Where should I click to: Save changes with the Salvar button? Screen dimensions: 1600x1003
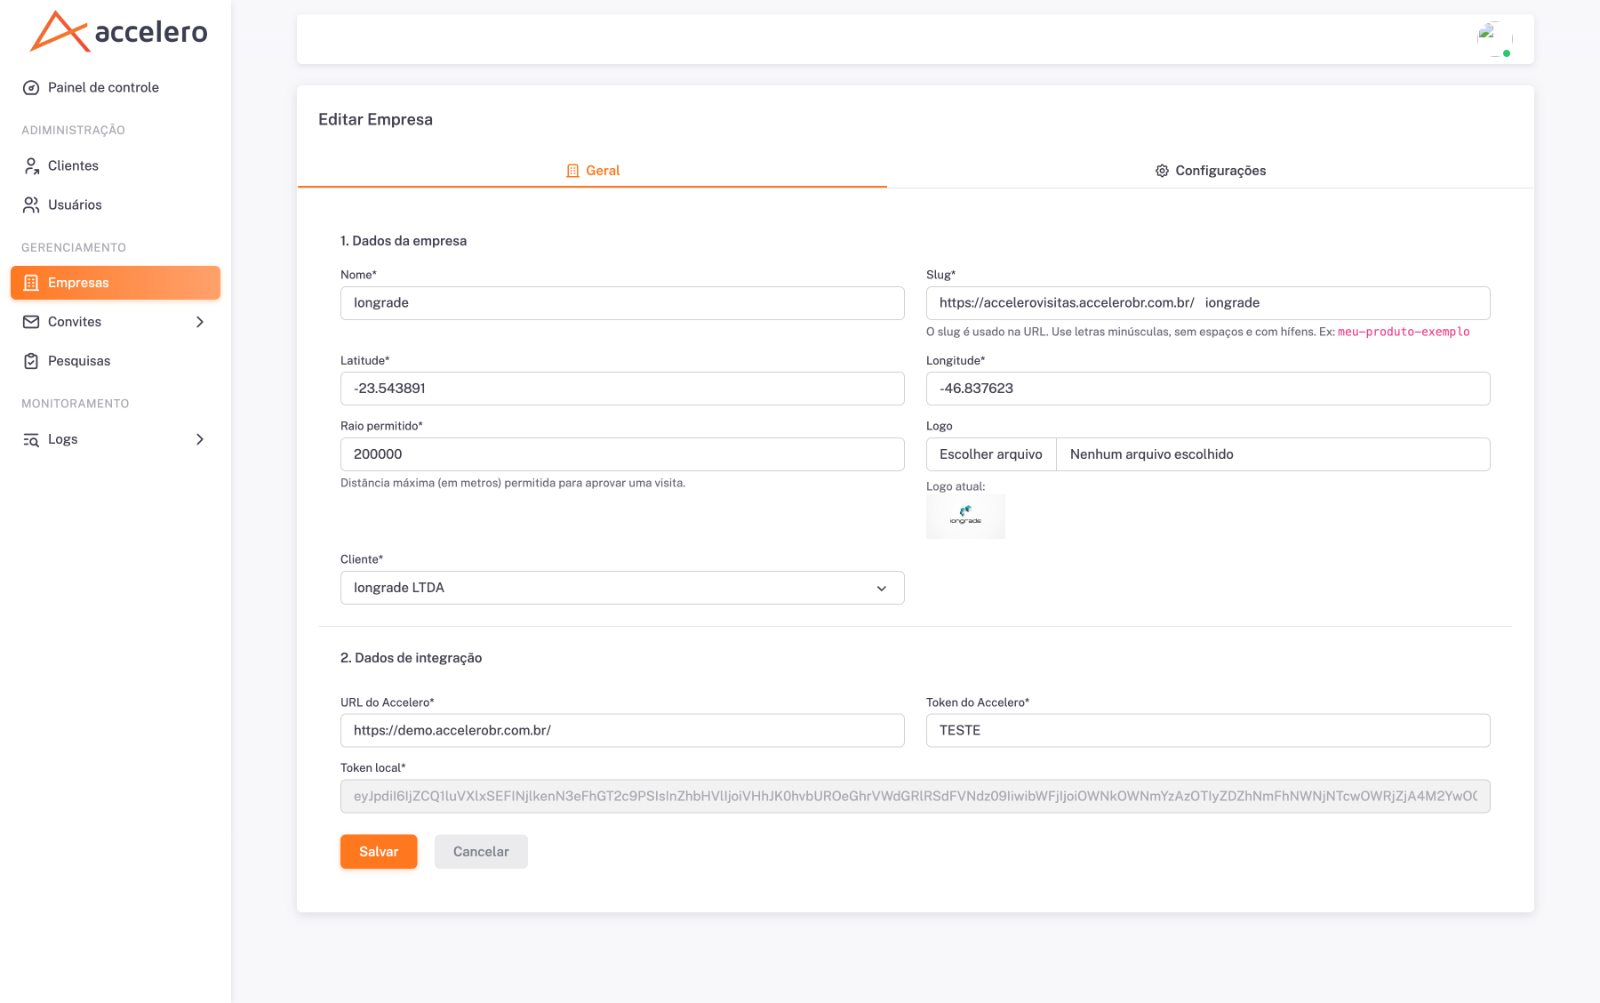(379, 852)
